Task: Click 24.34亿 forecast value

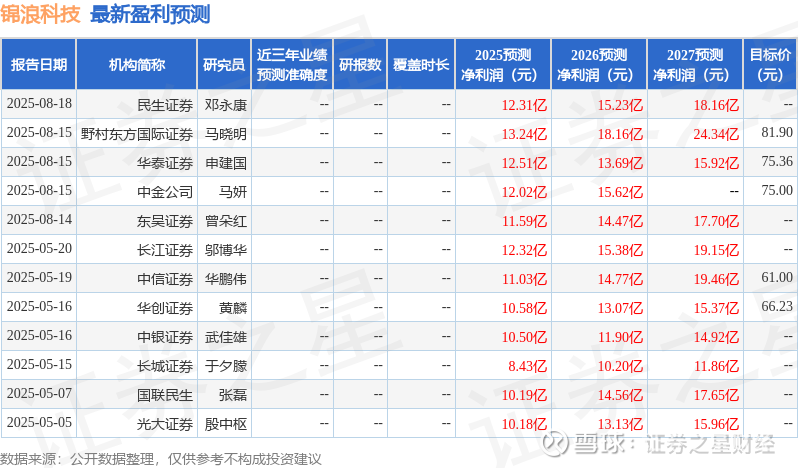Action: click(x=716, y=134)
